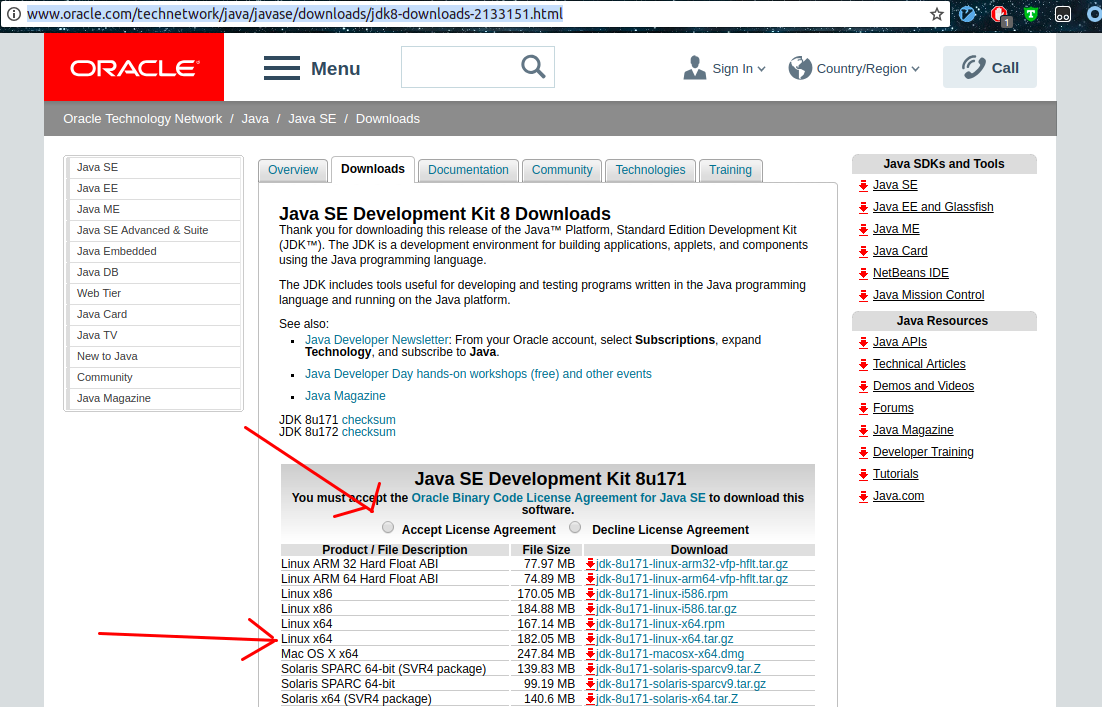Switch to the Technologies tab
The width and height of the screenshot is (1102, 707).
pyautogui.click(x=650, y=170)
